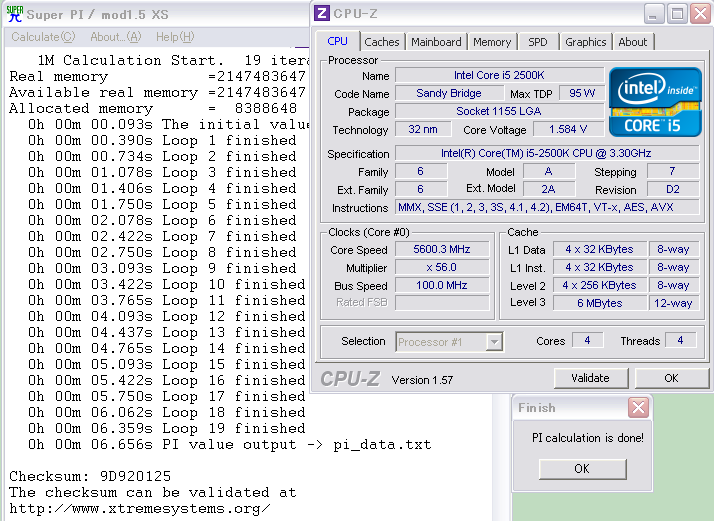Click the 1.584 V core voltage value
This screenshot has height=521, width=714.
(x=568, y=129)
